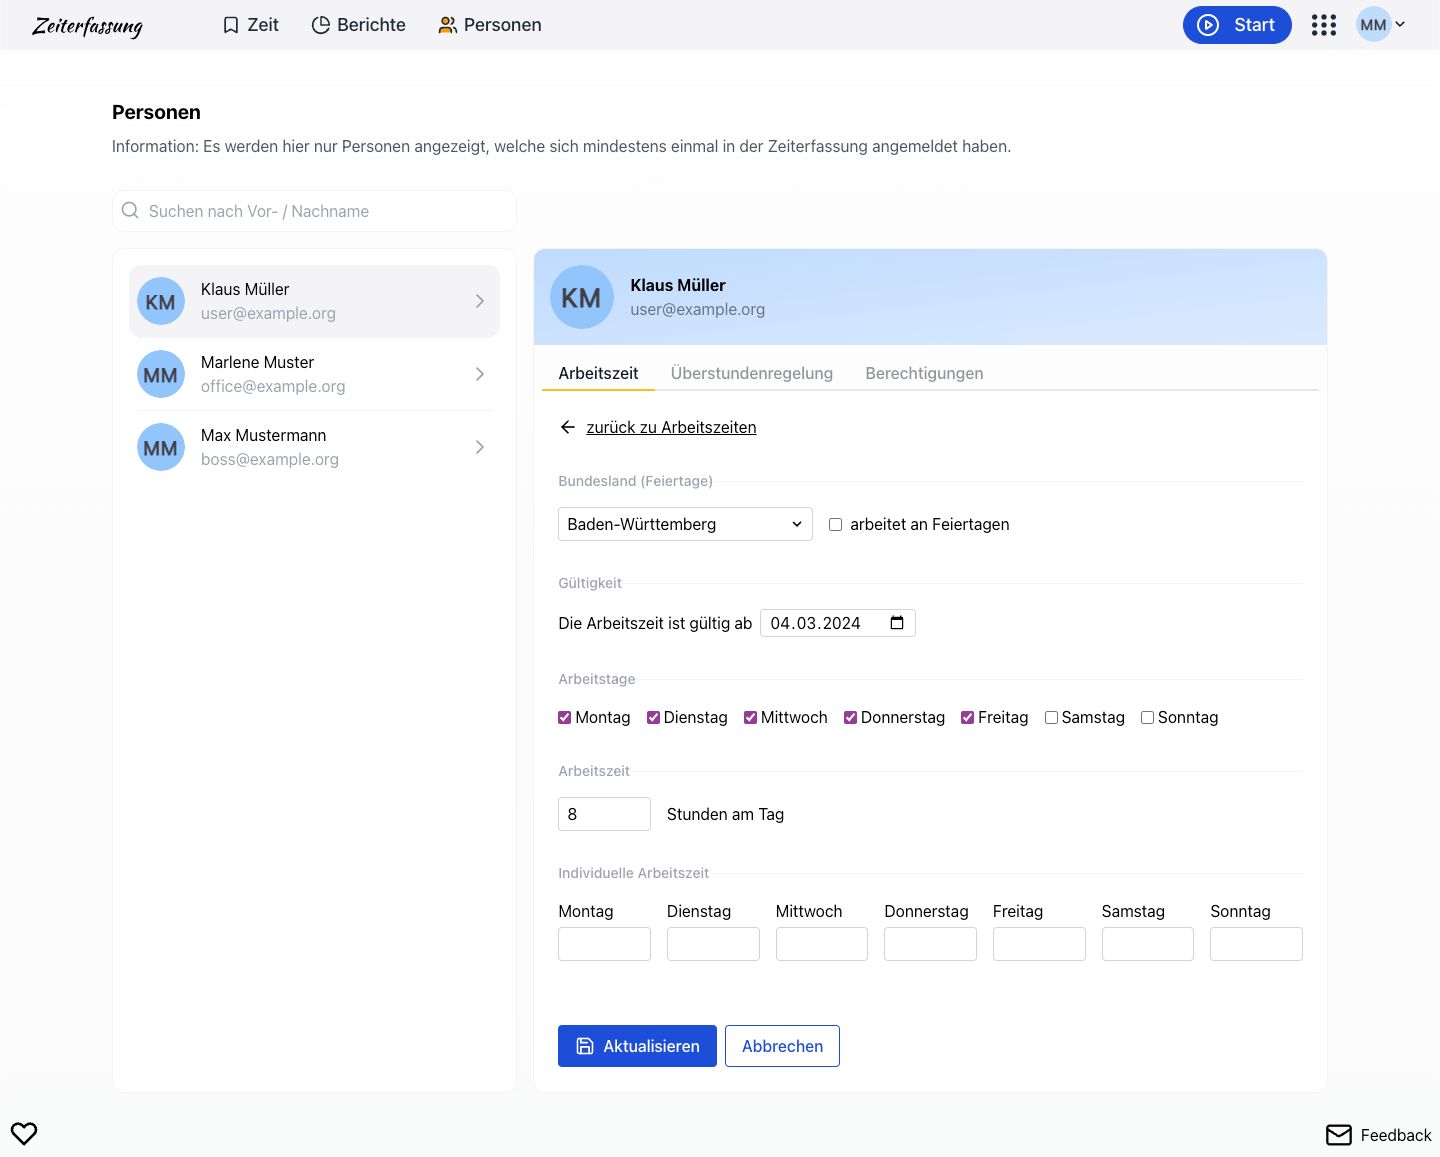Uncheck the Montag workday checkbox
Viewport: 1440px width, 1157px height.
click(x=565, y=718)
